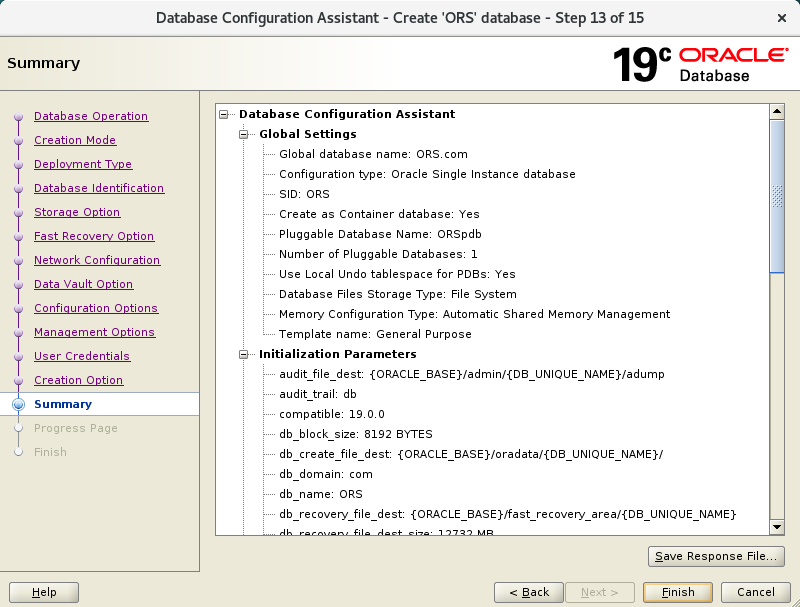Image resolution: width=800 pixels, height=607 pixels.
Task: Click the Database Configuration Assistant heading
Action: (x=347, y=114)
